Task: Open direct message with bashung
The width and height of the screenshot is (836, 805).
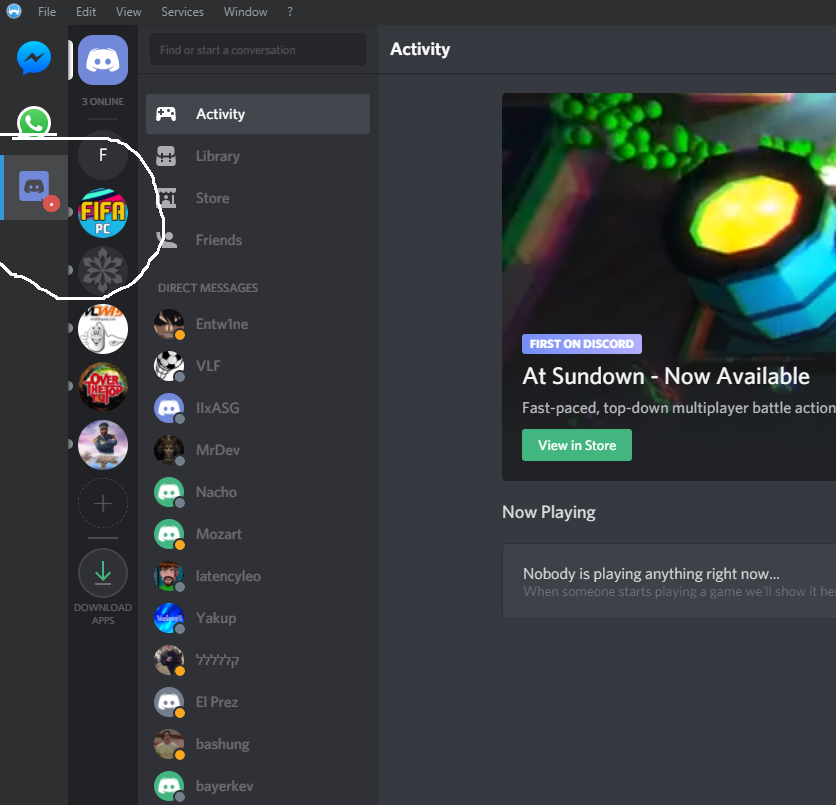Action: coord(258,744)
